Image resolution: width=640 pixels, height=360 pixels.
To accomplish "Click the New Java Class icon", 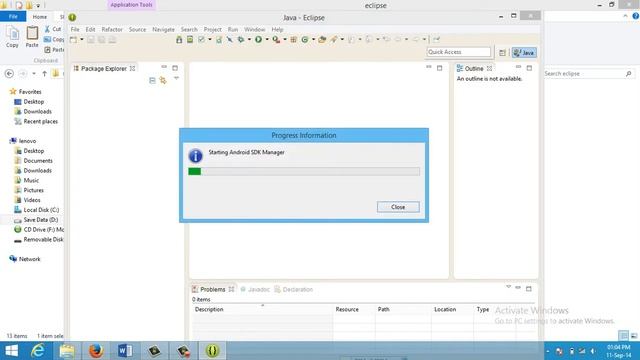I will 304,40.
